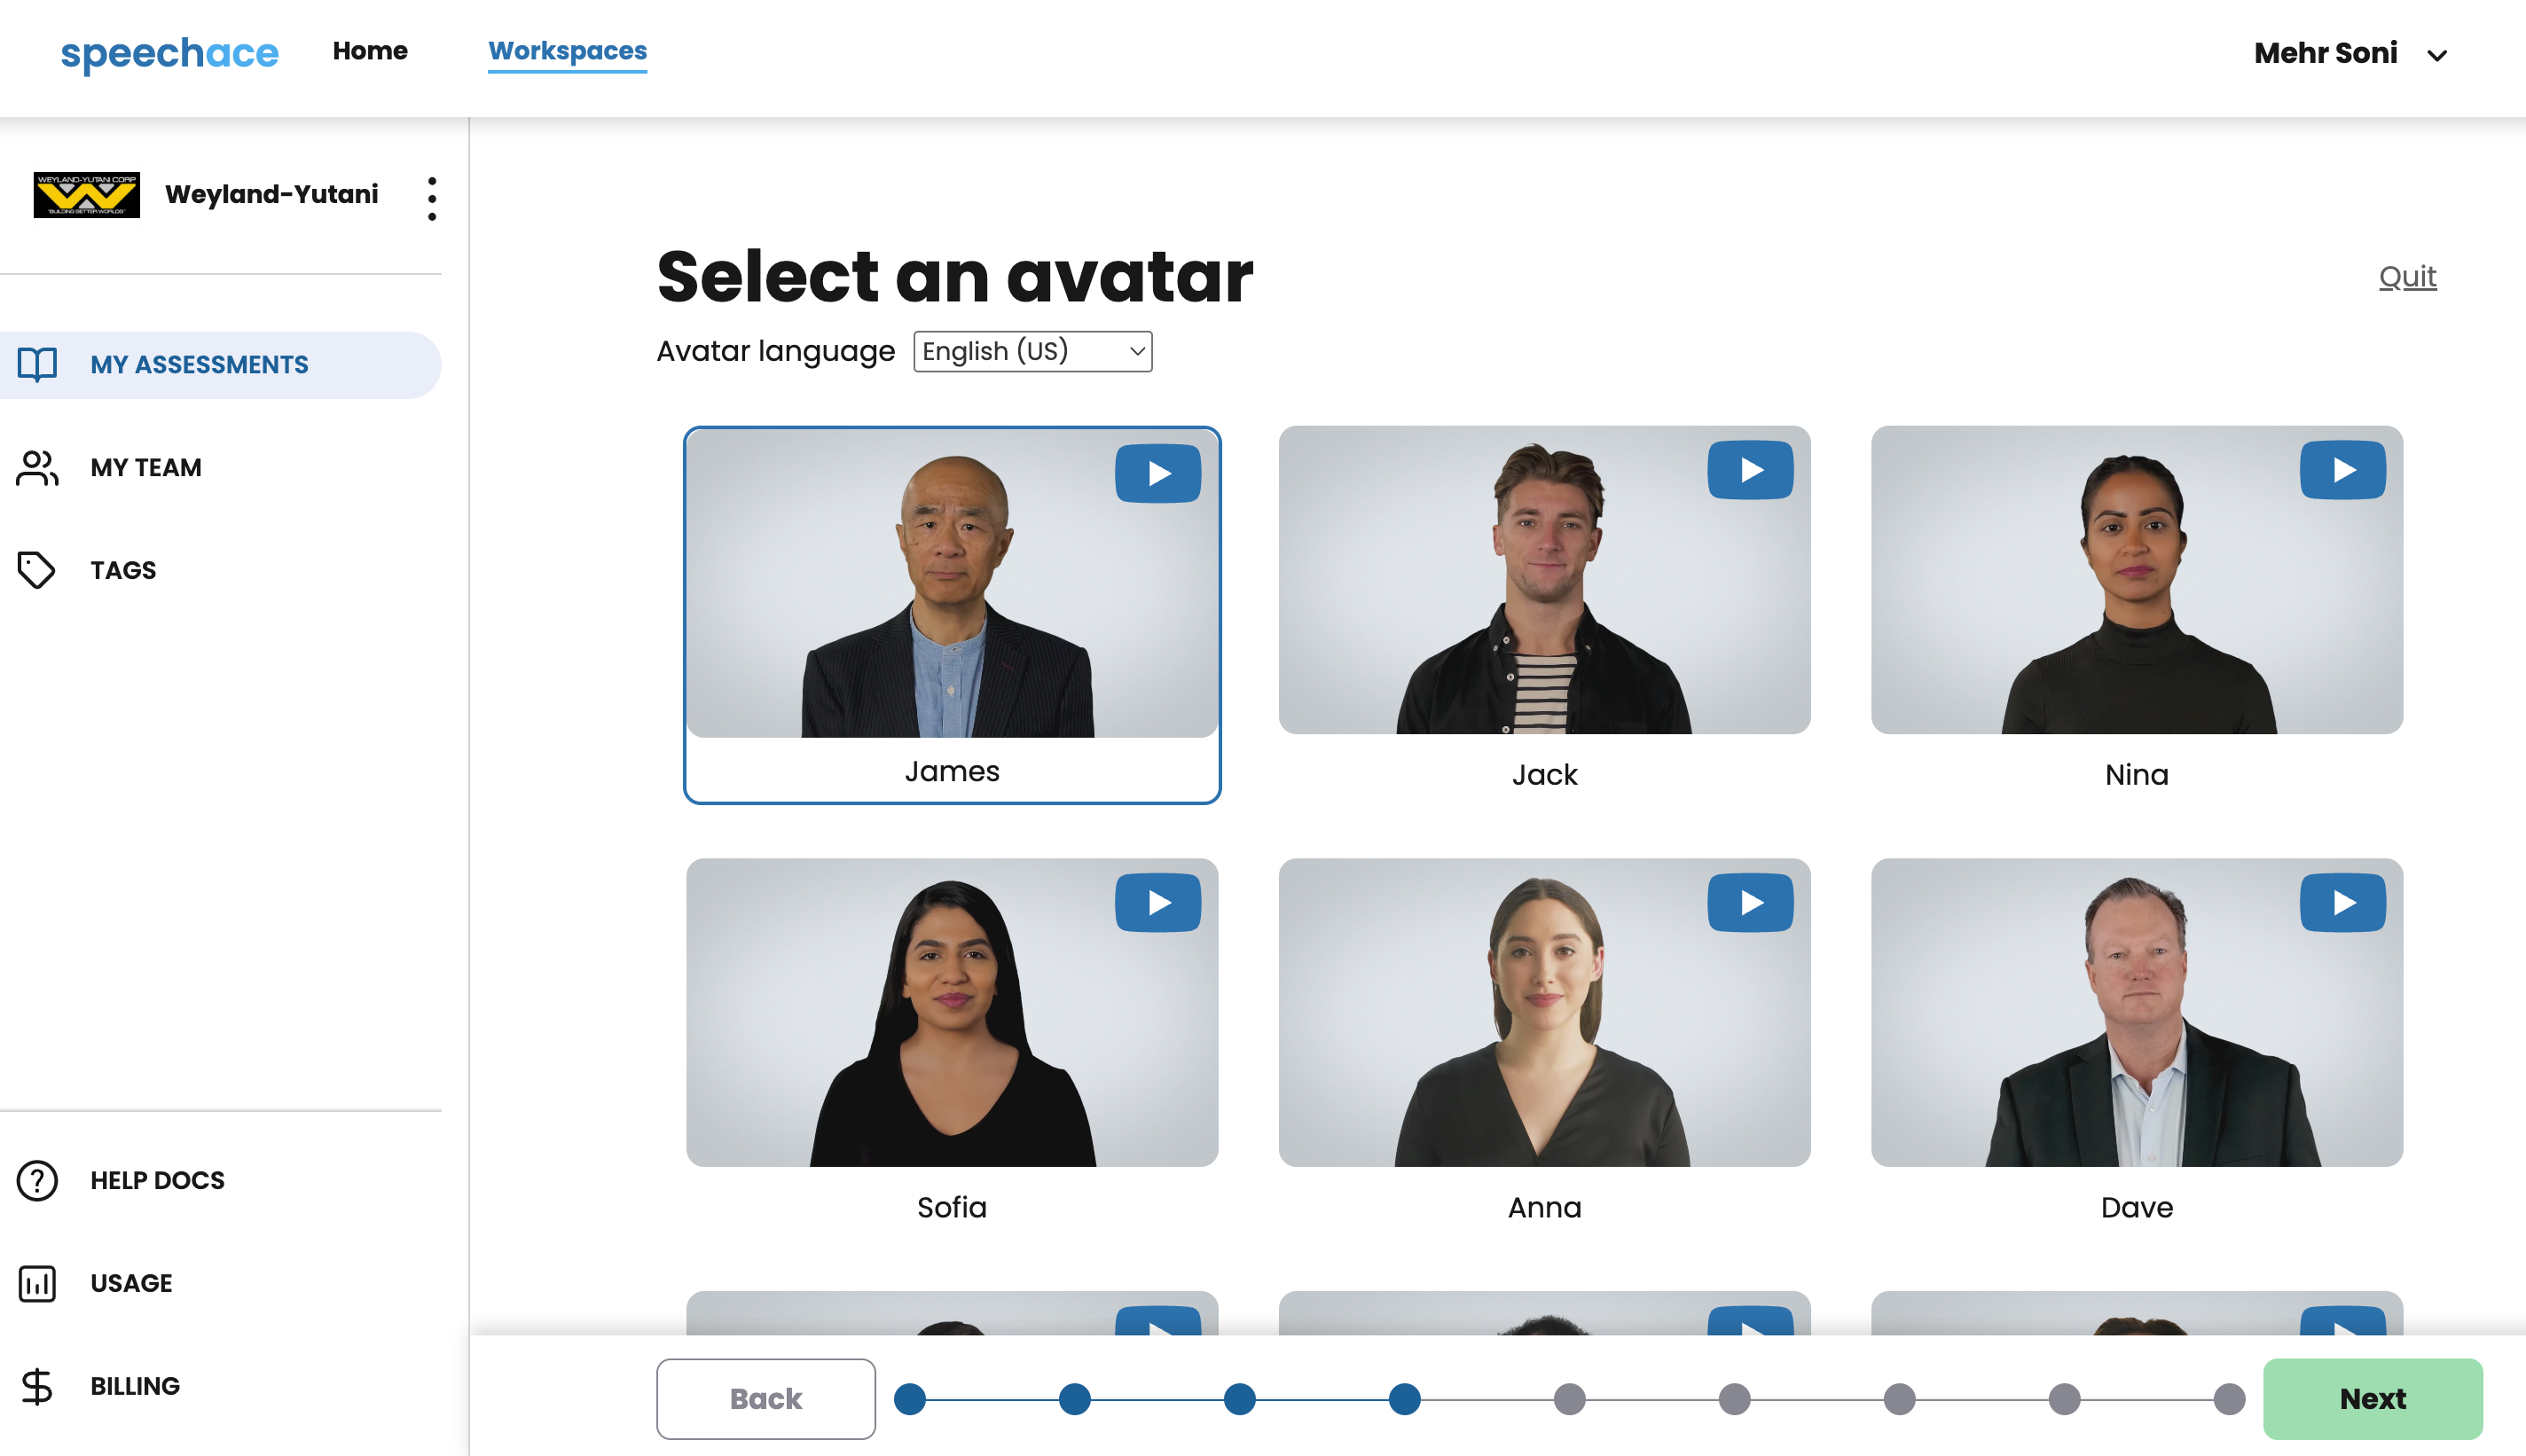2526x1456 pixels.
Task: Play Nina avatar preview video
Action: [x=2342, y=470]
